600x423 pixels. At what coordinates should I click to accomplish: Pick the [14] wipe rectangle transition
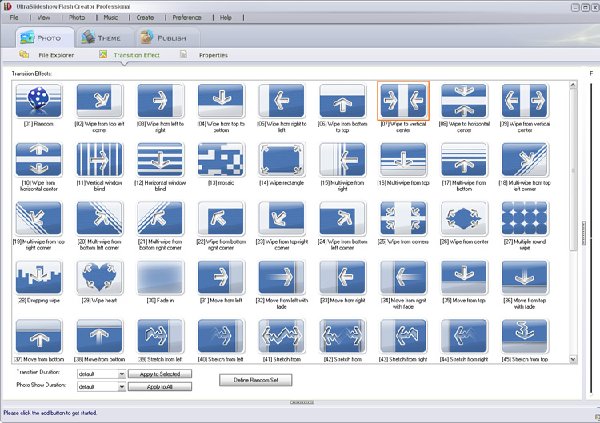tap(282, 160)
